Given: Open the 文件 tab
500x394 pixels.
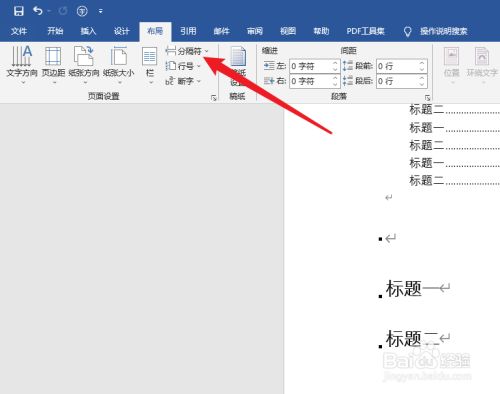Looking at the screenshot, I should [x=19, y=31].
